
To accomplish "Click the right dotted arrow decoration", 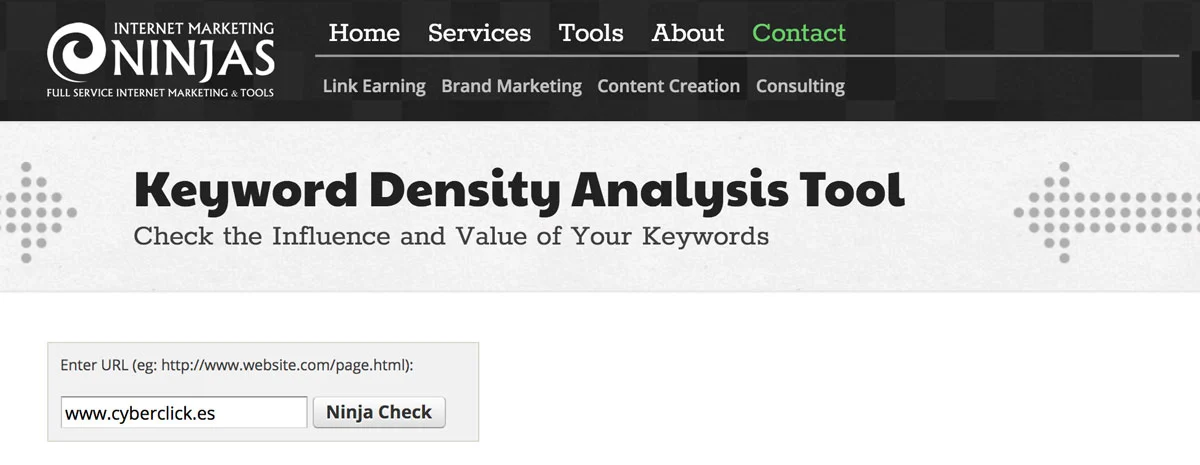I will [1107, 211].
